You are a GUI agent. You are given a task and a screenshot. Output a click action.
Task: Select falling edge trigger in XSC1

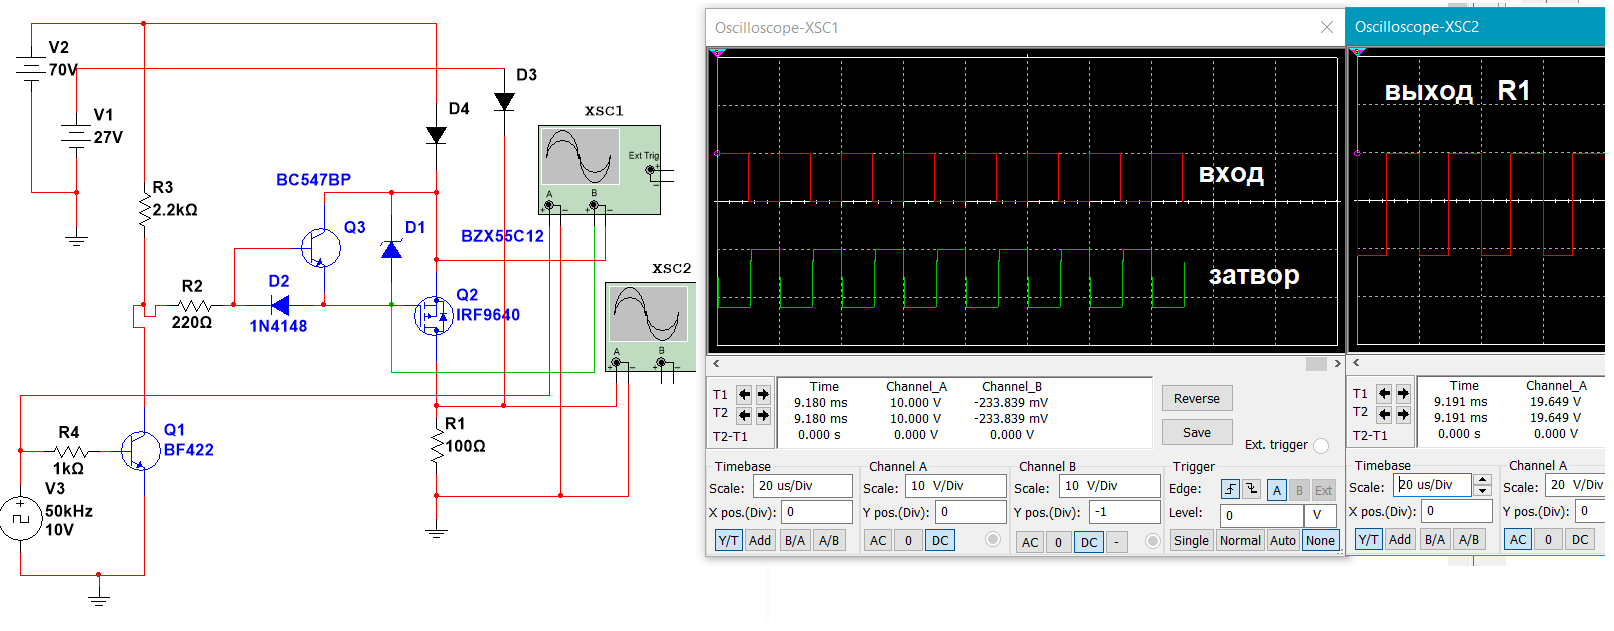click(x=1251, y=489)
